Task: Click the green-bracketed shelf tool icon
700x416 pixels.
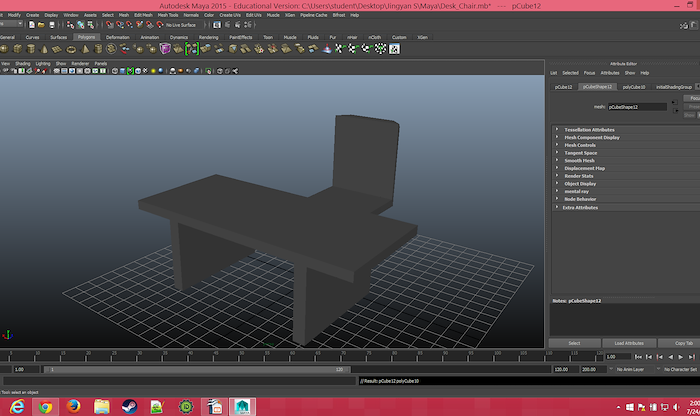Action: click(x=192, y=48)
